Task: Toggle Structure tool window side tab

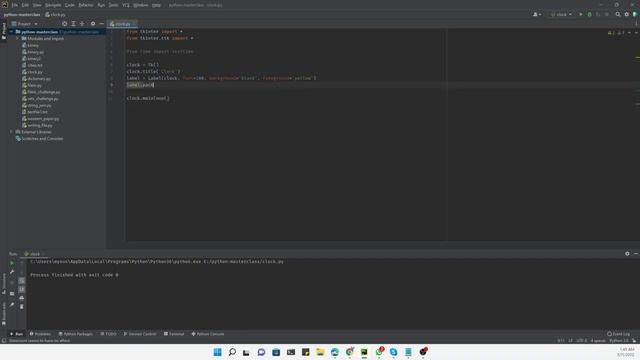Action: tap(4, 284)
